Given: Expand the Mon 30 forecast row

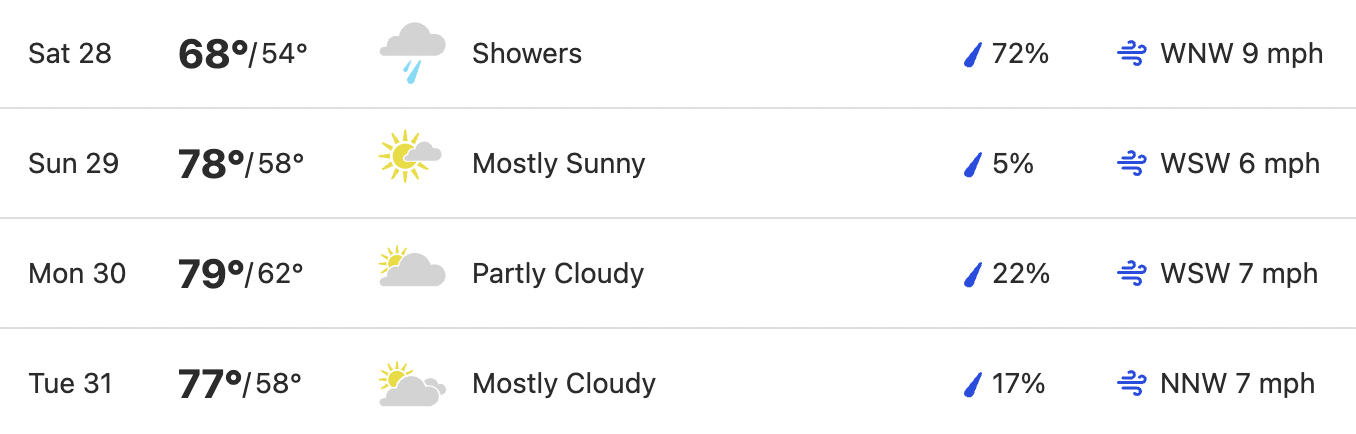Looking at the screenshot, I should pyautogui.click(x=678, y=273).
